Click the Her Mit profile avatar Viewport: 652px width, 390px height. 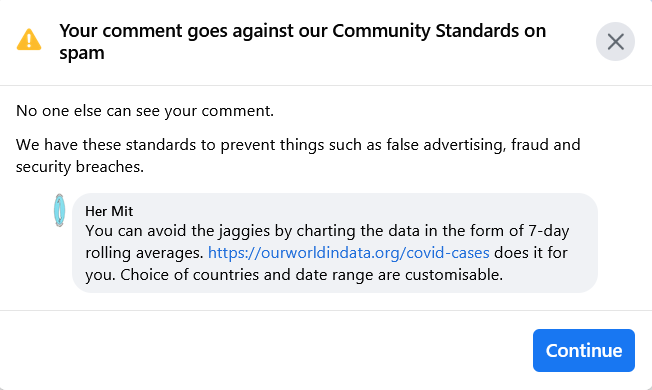coord(59,210)
